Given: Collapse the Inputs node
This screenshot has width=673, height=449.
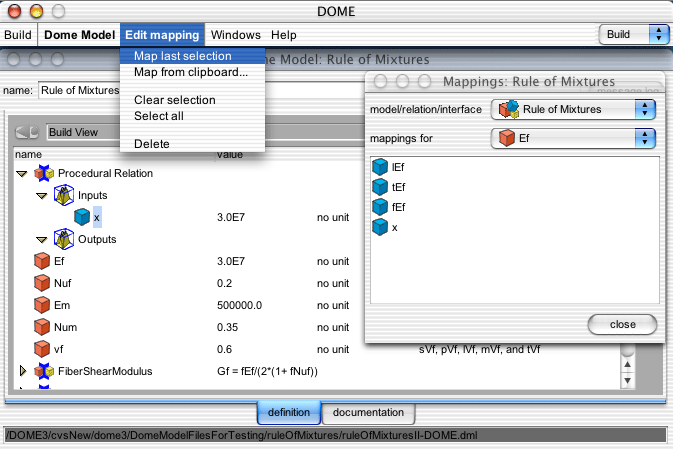Looking at the screenshot, I should 42,196.
